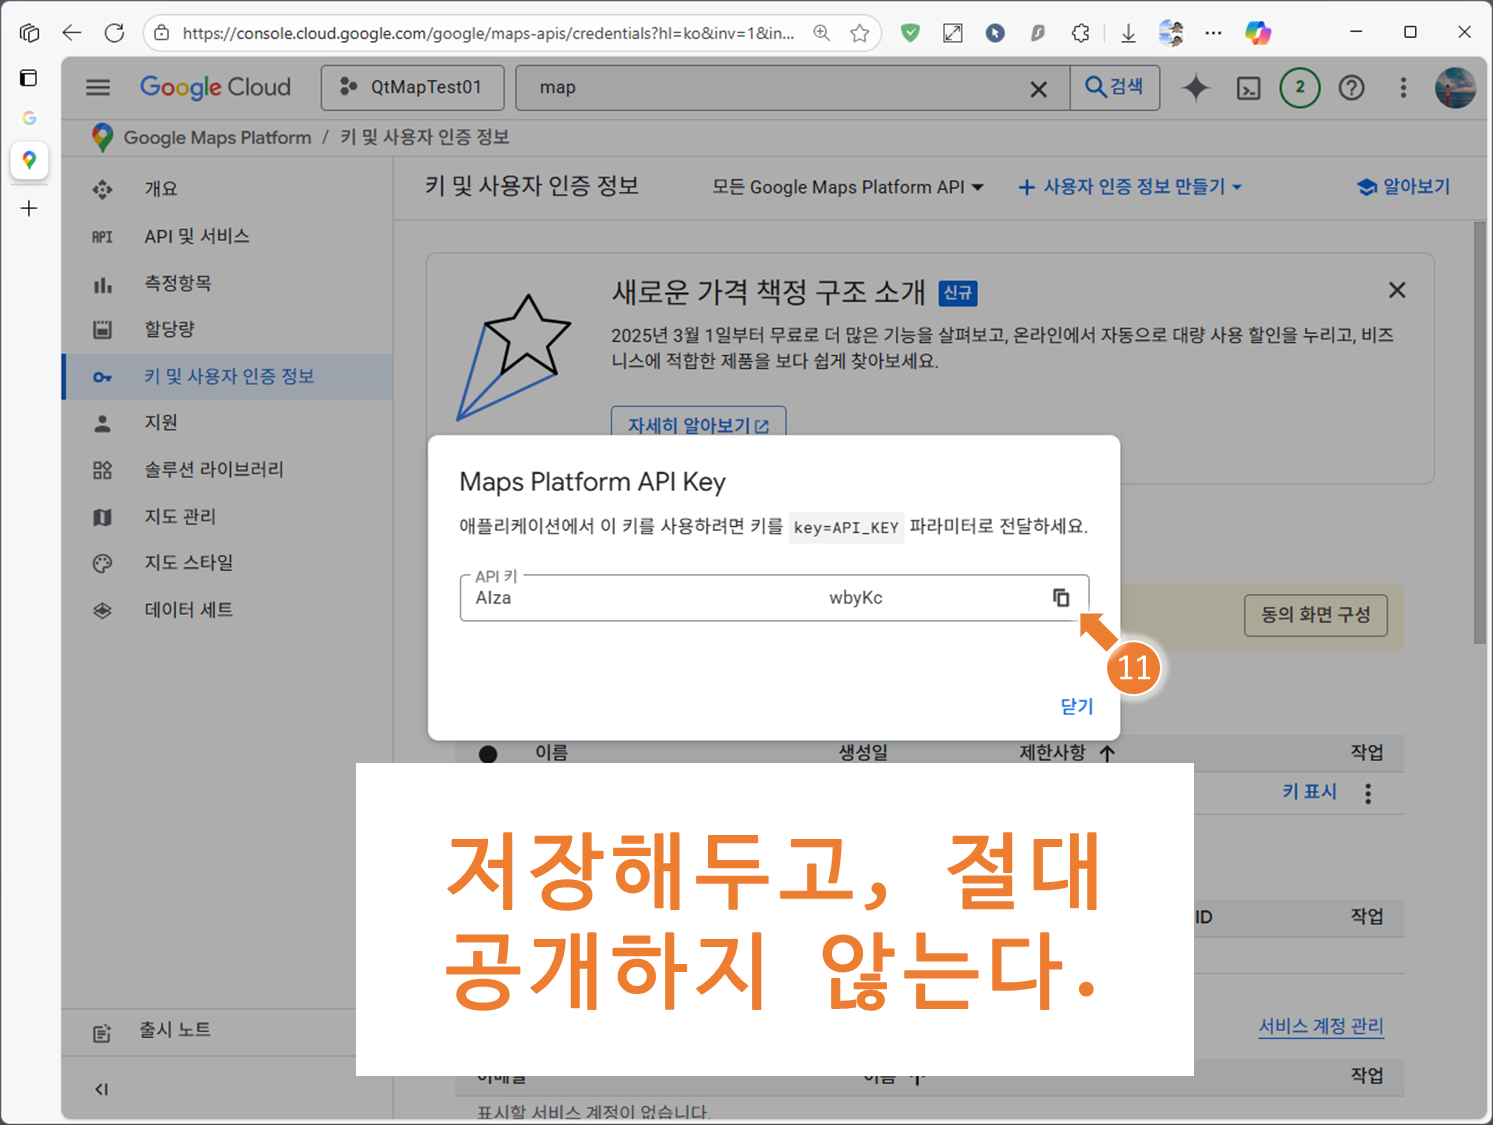Click the Google Cloud logo
1493x1125 pixels.
pos(215,87)
